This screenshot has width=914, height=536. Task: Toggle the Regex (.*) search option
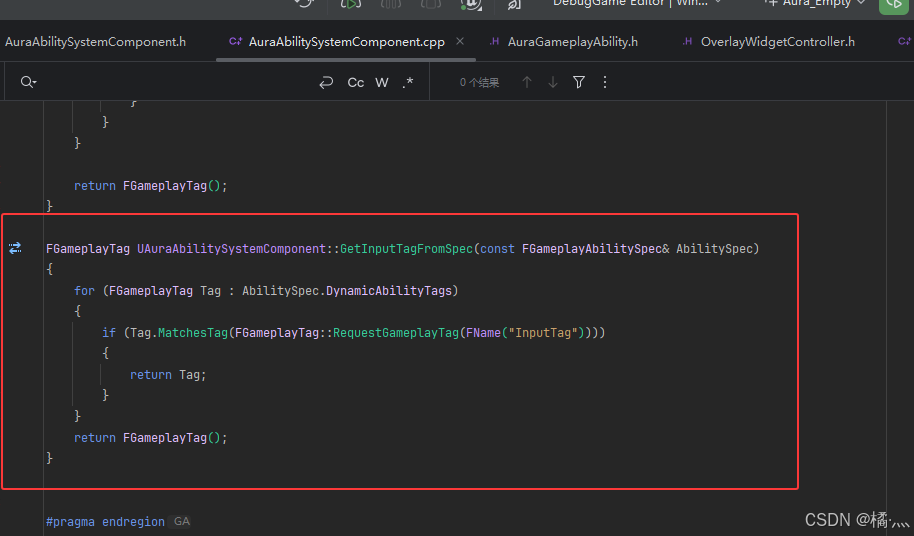point(408,82)
